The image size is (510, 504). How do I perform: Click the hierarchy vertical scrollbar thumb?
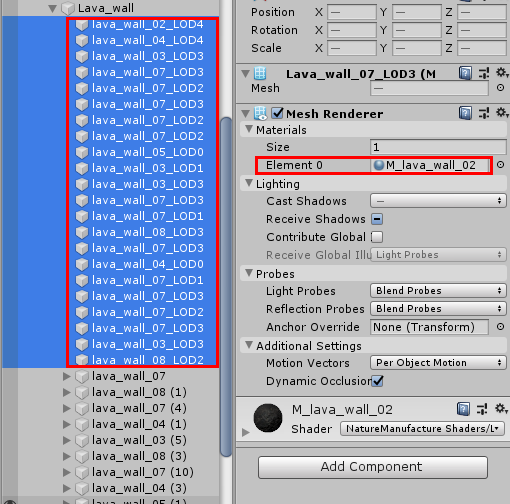click(x=226, y=287)
